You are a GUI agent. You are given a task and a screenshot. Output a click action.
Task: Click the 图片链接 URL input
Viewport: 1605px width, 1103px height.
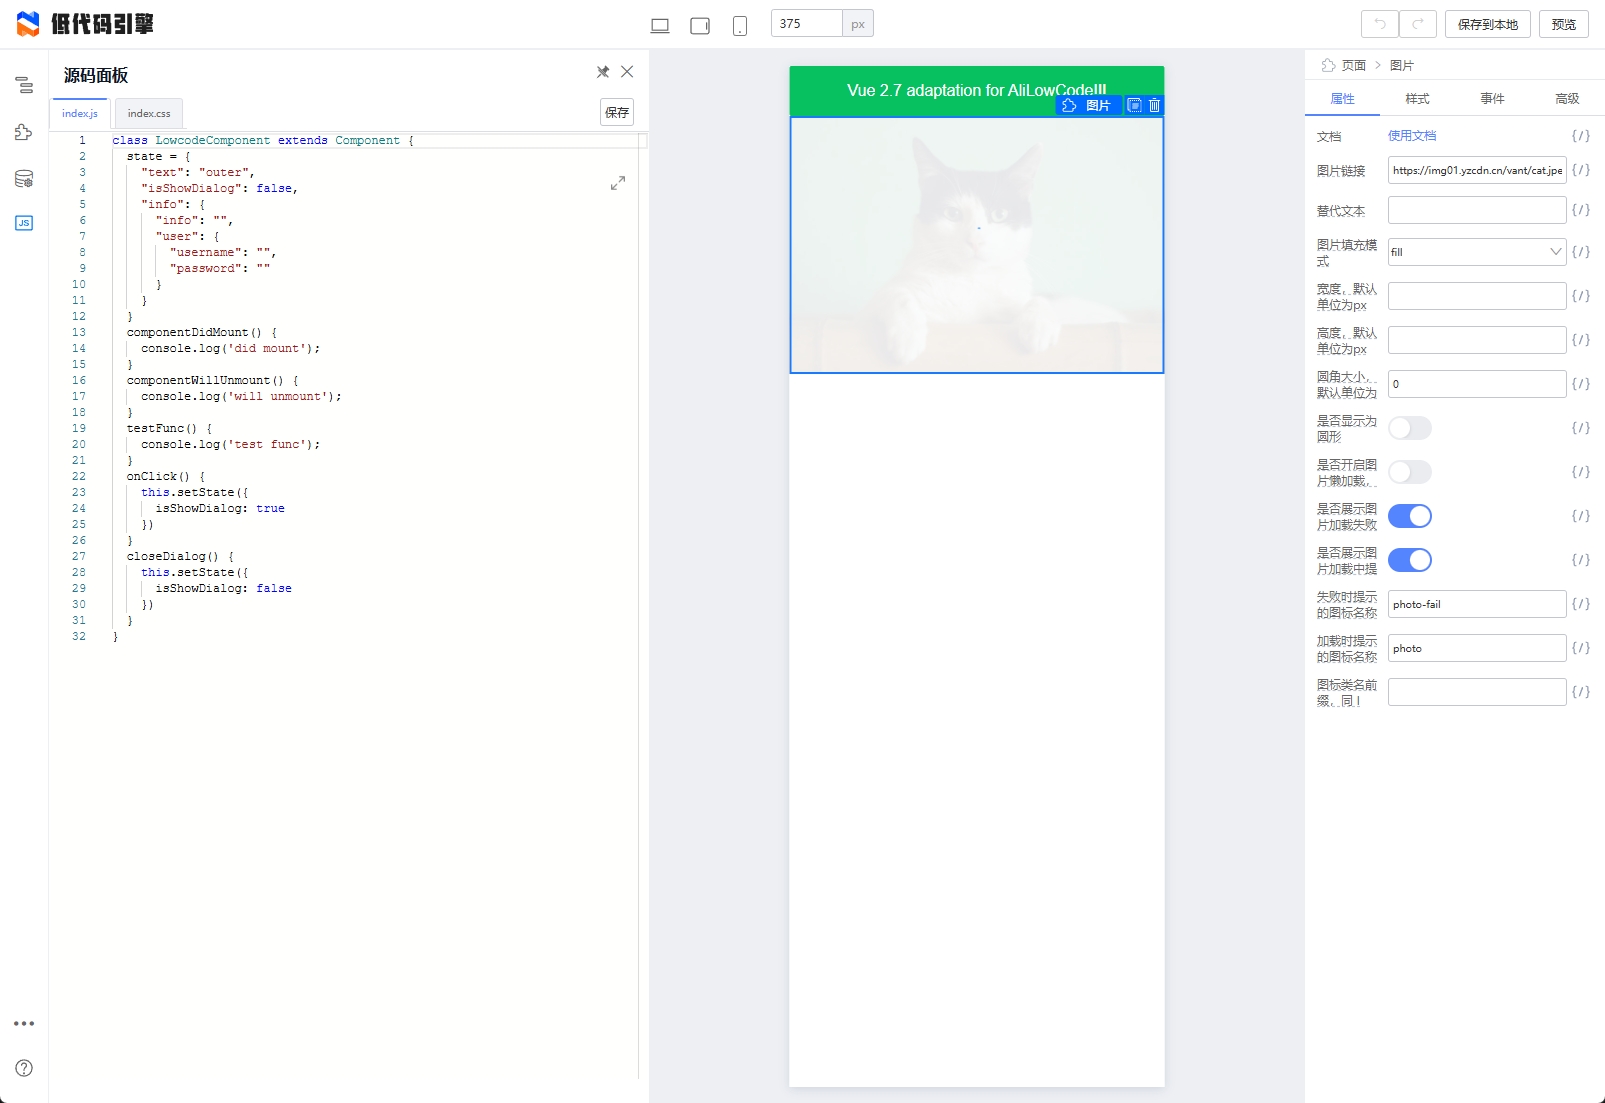(1477, 170)
